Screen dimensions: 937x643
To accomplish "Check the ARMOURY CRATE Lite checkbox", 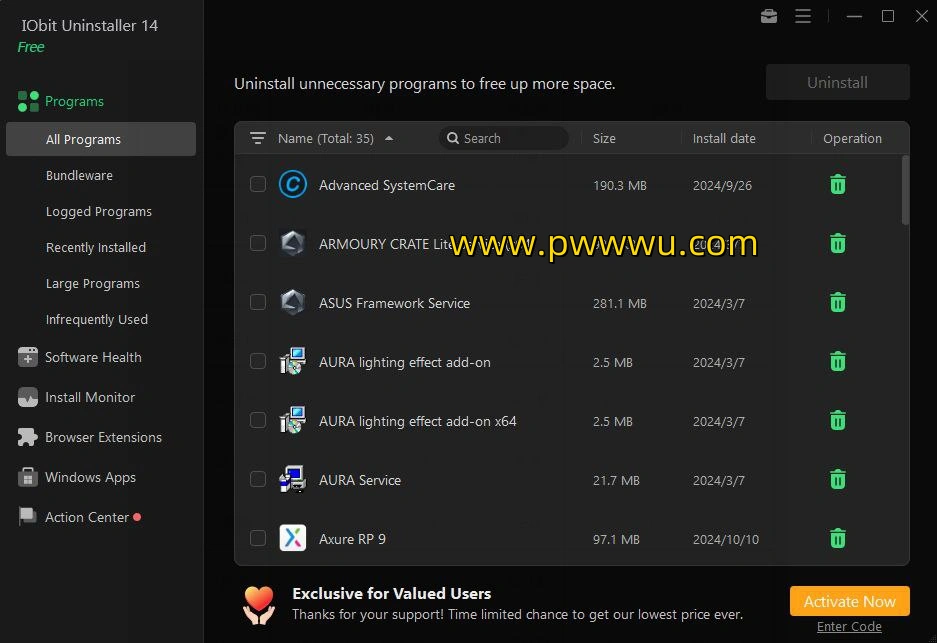I will point(258,243).
